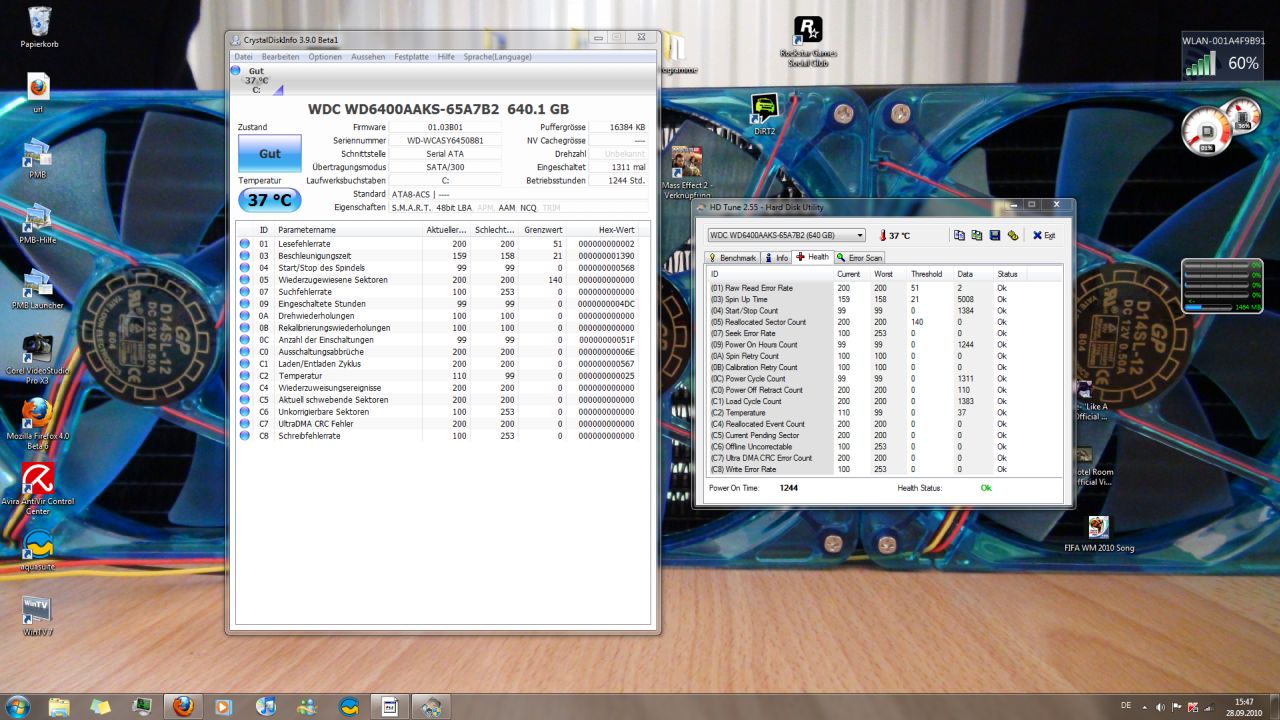Open Rockstar Games Social Club icon

coord(808,41)
